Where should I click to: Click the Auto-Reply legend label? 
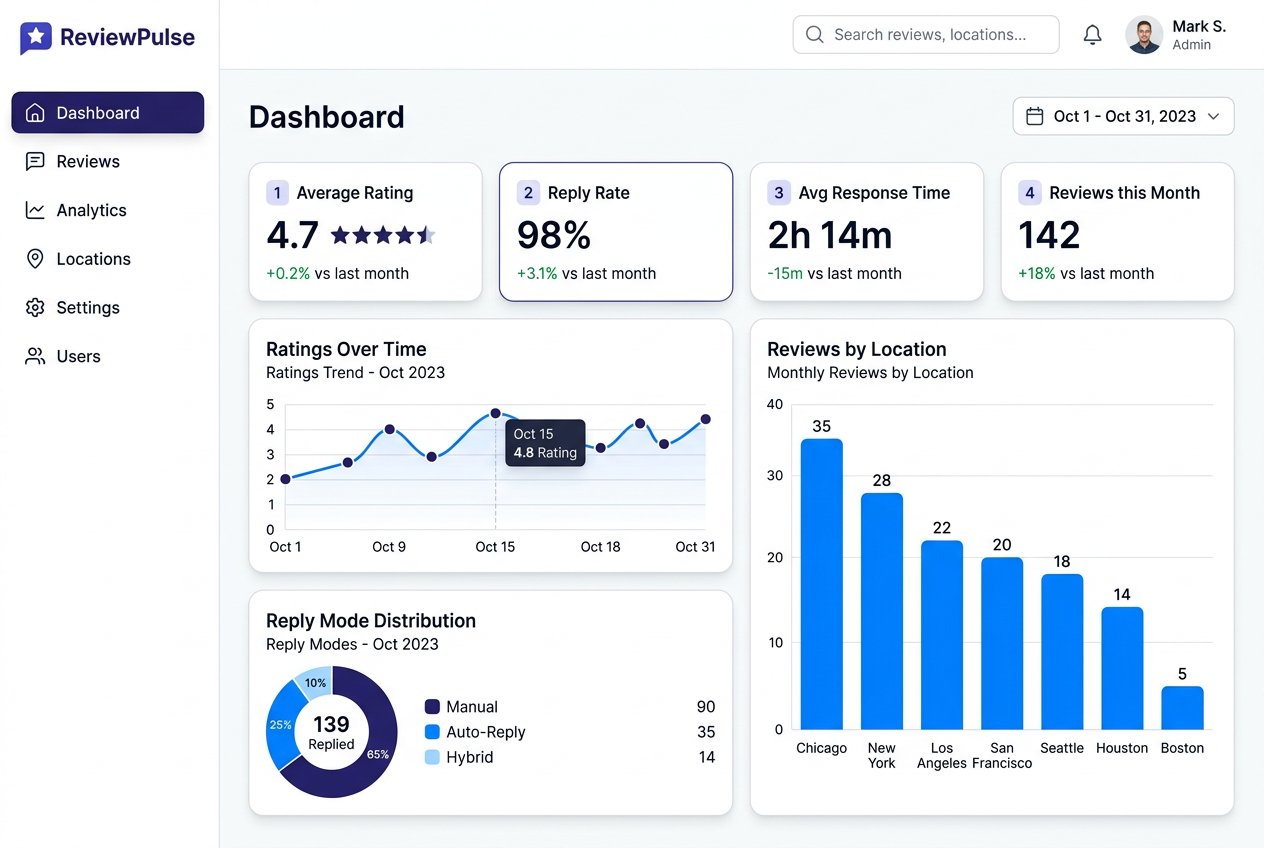pyautogui.click(x=486, y=732)
